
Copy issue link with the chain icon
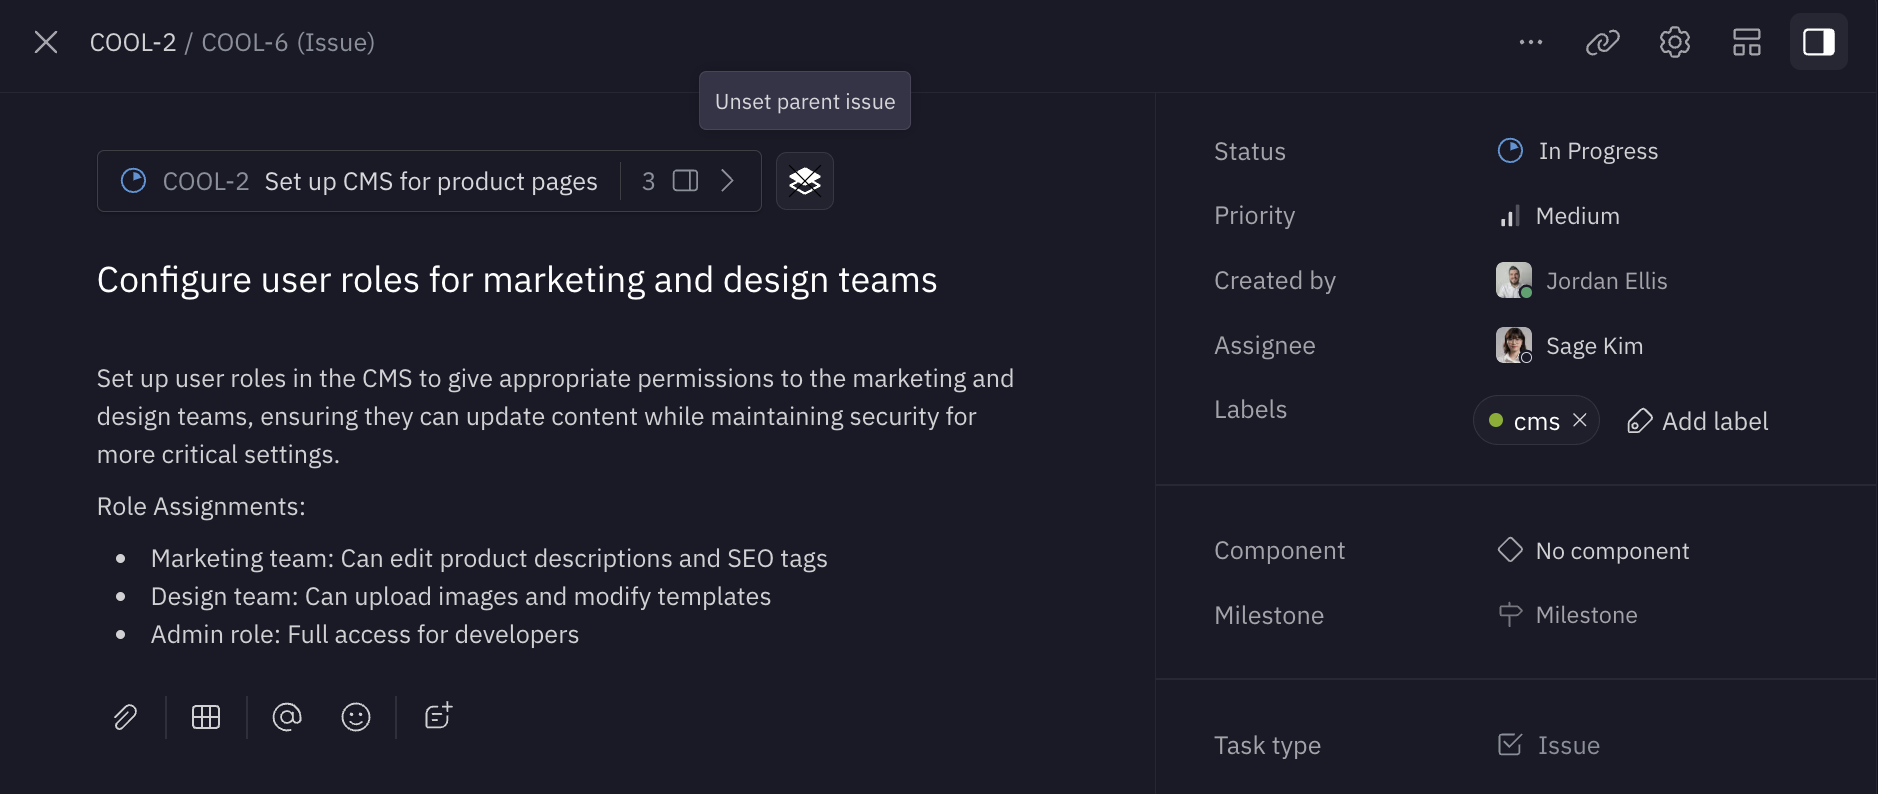click(x=1602, y=42)
